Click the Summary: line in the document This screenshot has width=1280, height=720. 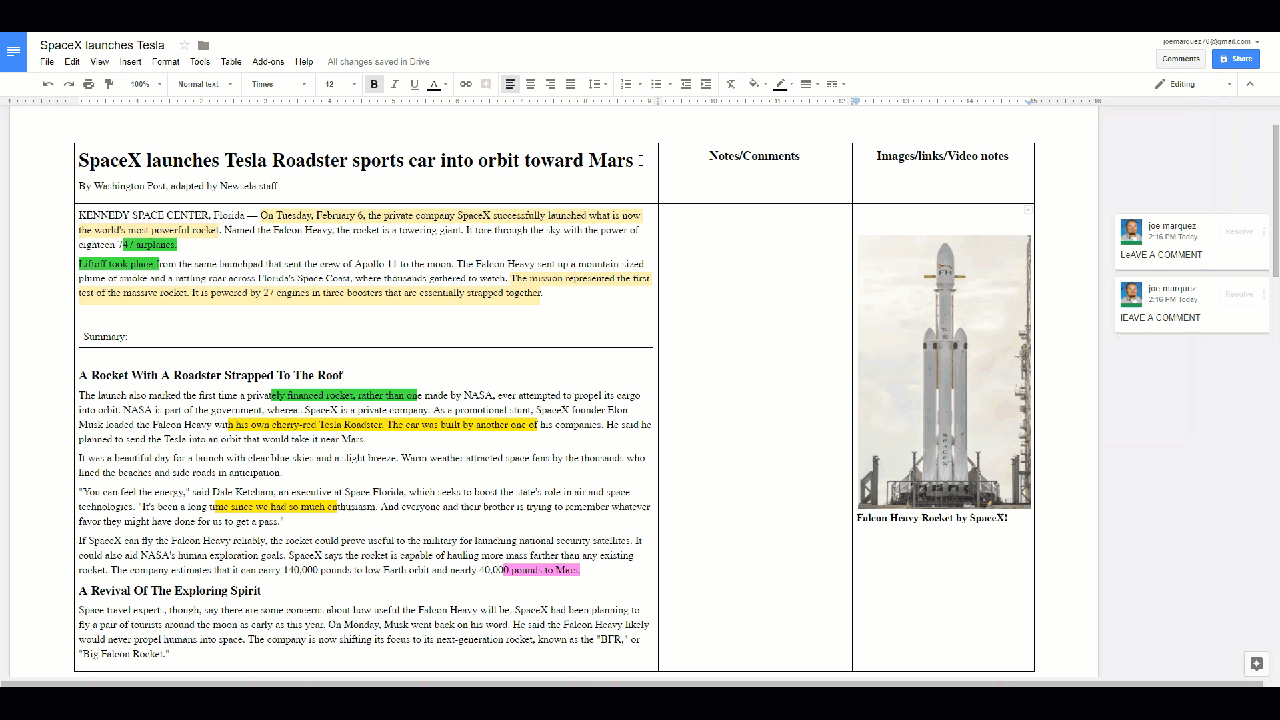coord(105,337)
